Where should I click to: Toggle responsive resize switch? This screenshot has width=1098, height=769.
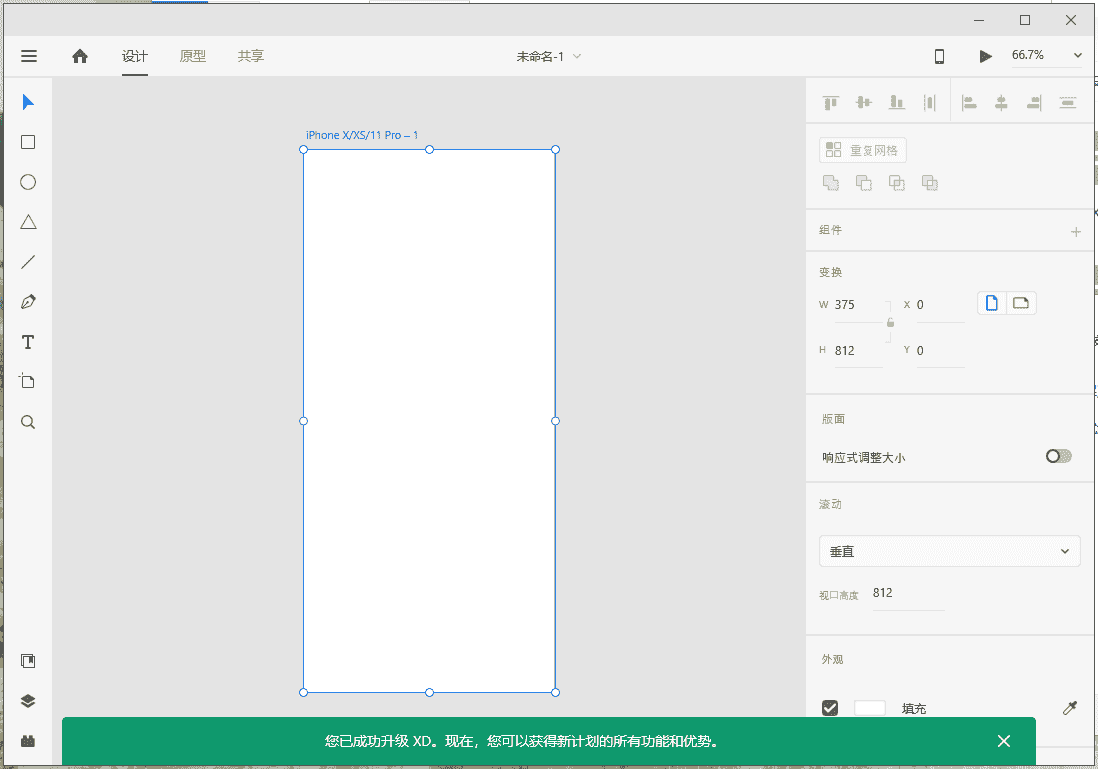[x=1058, y=456]
